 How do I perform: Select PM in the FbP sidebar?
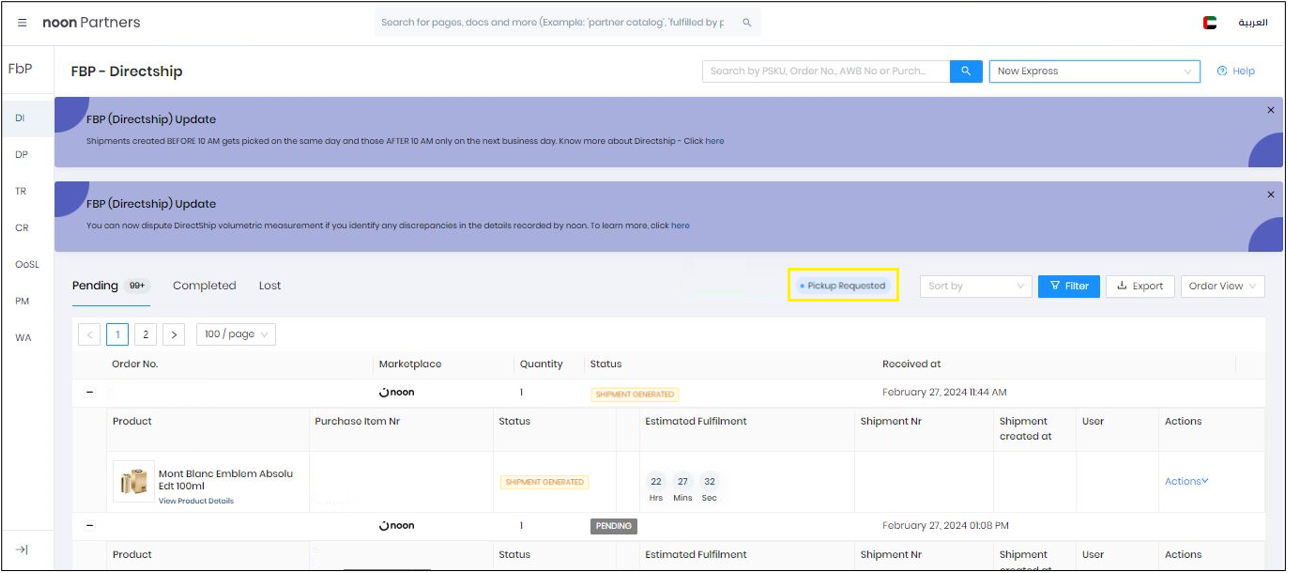click(21, 301)
